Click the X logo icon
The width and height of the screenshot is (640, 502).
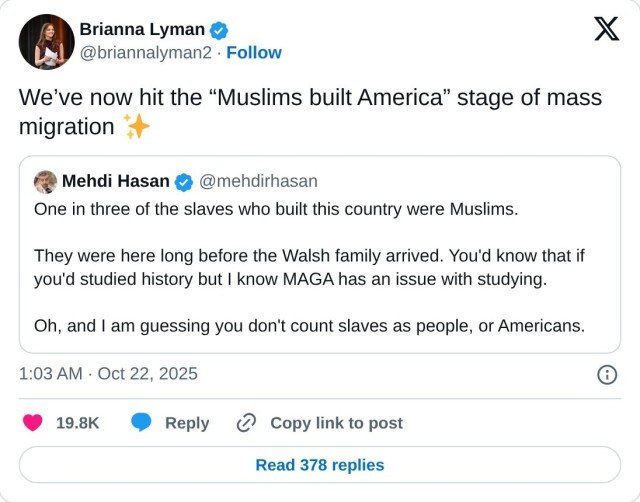(606, 29)
